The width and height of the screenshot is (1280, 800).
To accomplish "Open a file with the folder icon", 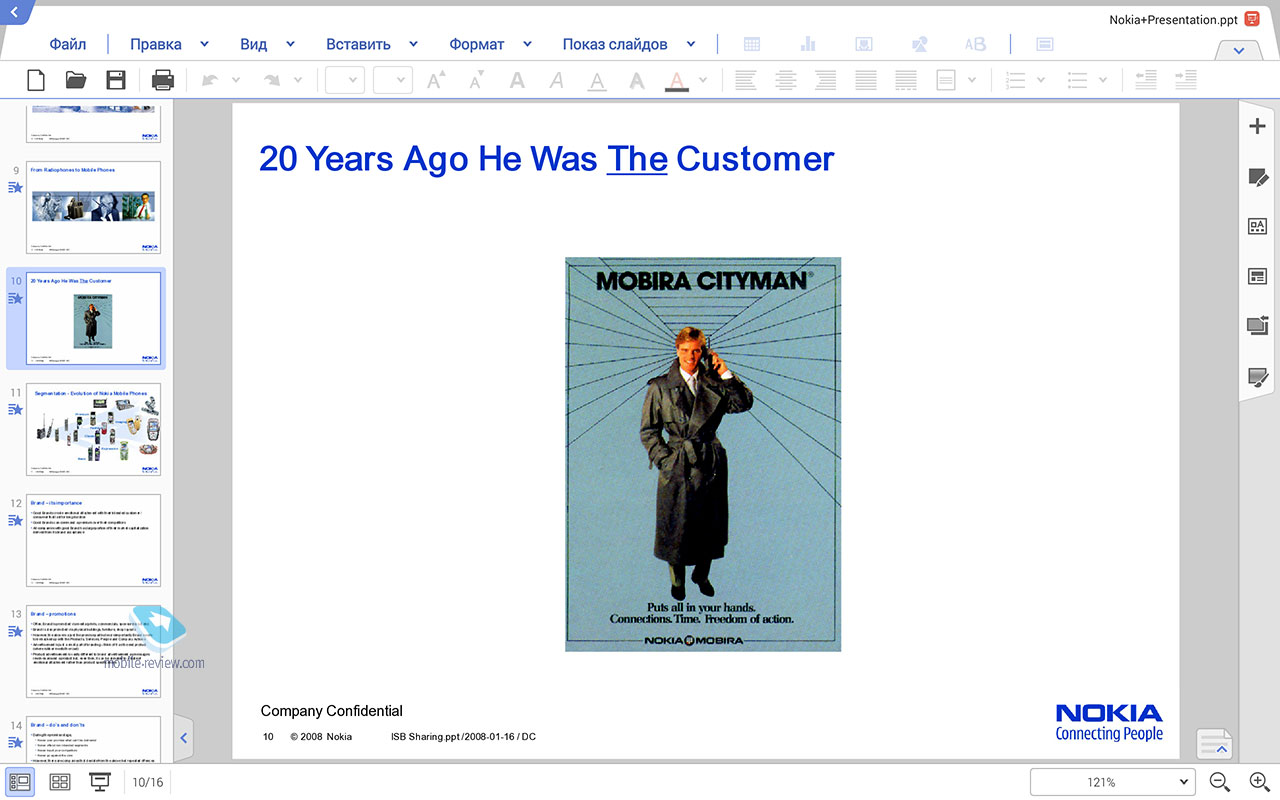I will pyautogui.click(x=76, y=80).
